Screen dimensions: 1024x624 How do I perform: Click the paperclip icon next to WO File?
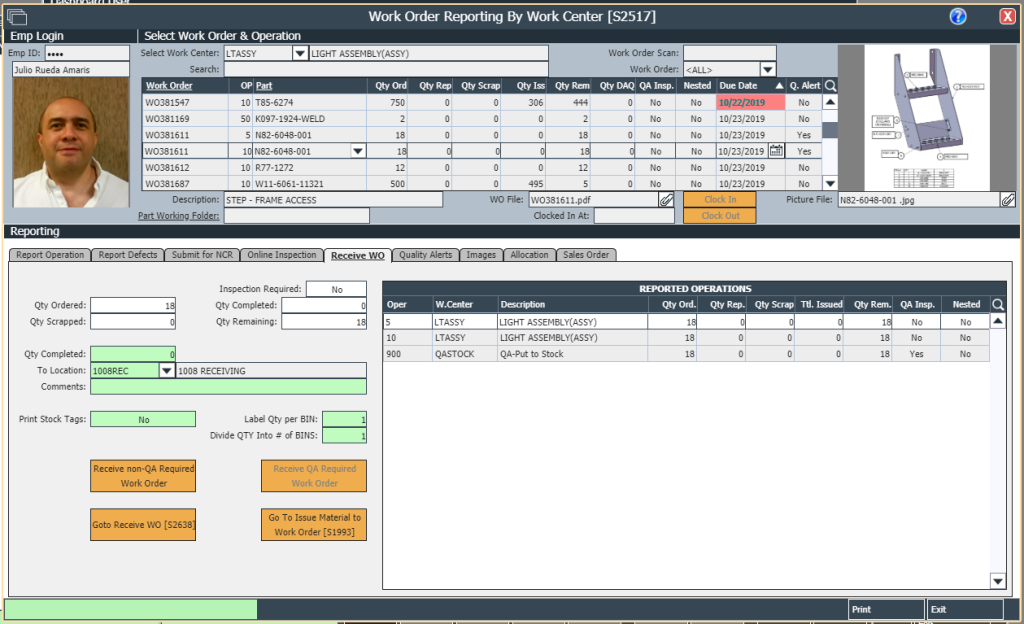coord(665,200)
